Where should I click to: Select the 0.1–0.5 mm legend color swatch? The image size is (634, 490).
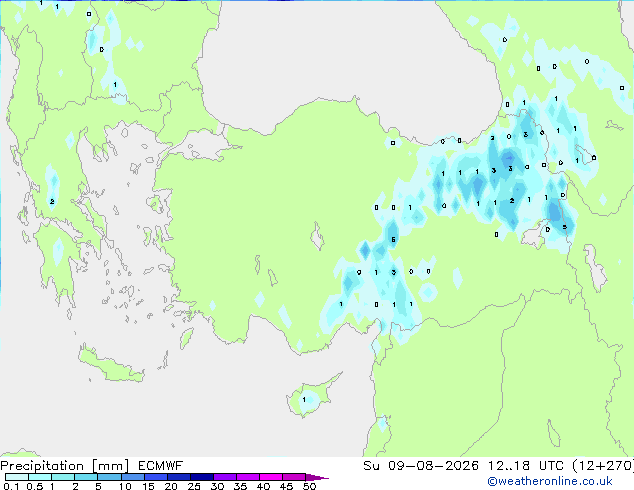pos(17,477)
